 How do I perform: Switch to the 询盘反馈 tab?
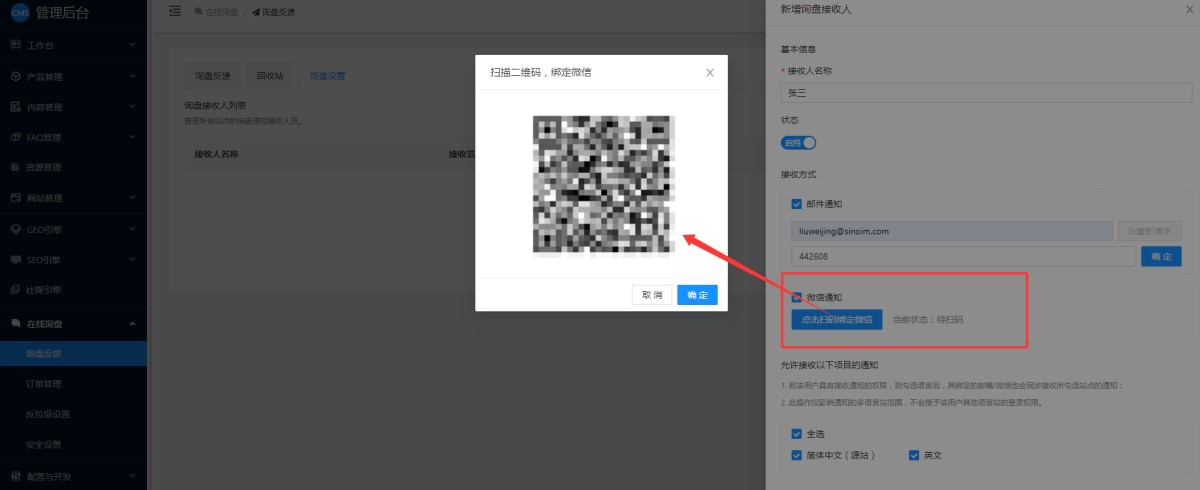(212, 76)
